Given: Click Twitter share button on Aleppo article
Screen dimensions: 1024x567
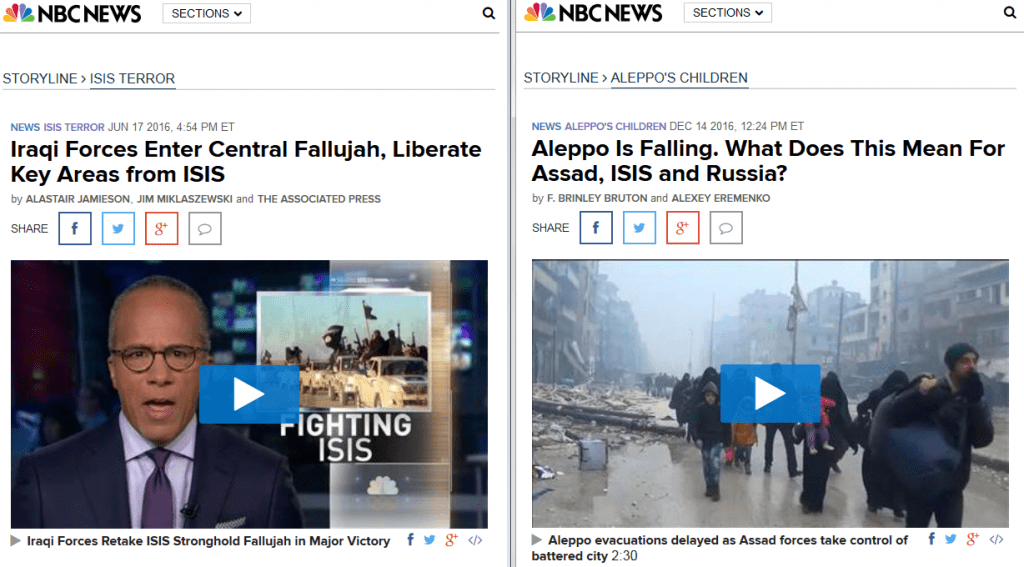Looking at the screenshot, I should 639,228.
